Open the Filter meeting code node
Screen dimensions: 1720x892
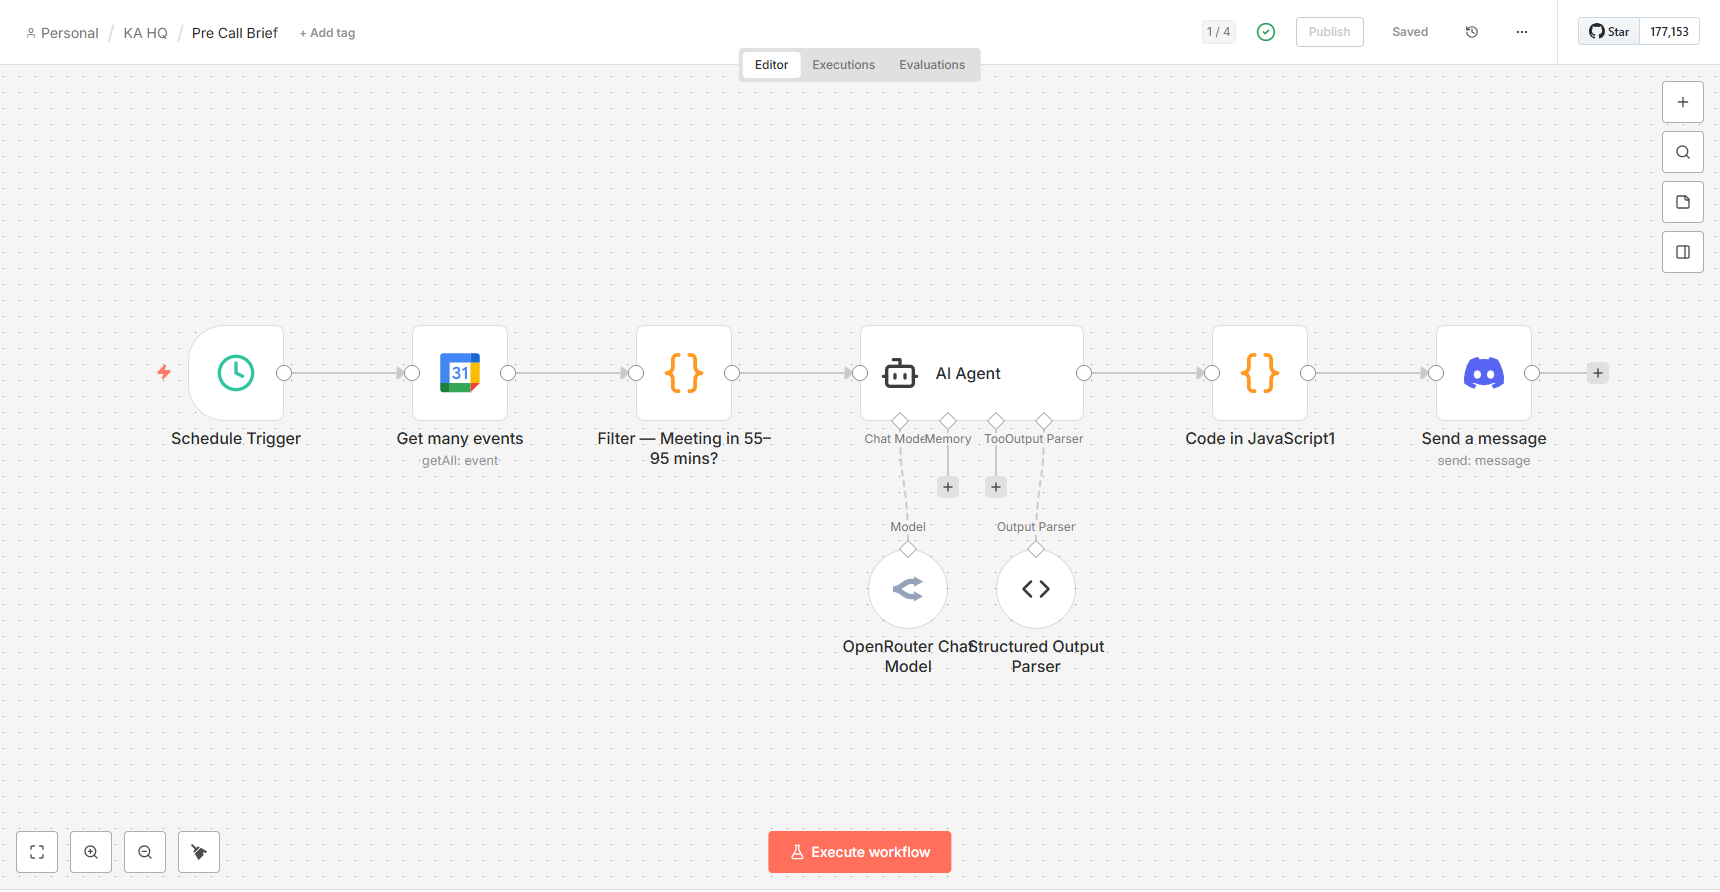click(x=684, y=373)
